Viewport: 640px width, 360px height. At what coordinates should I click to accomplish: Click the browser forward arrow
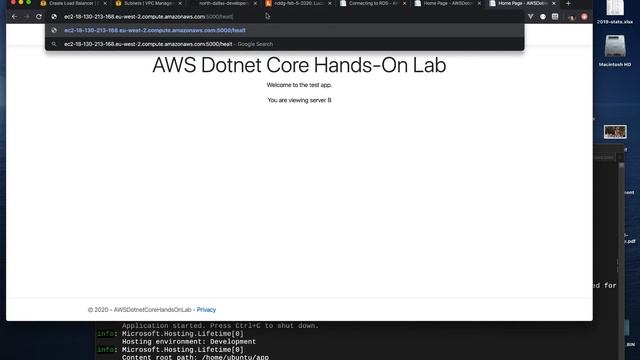coord(27,17)
